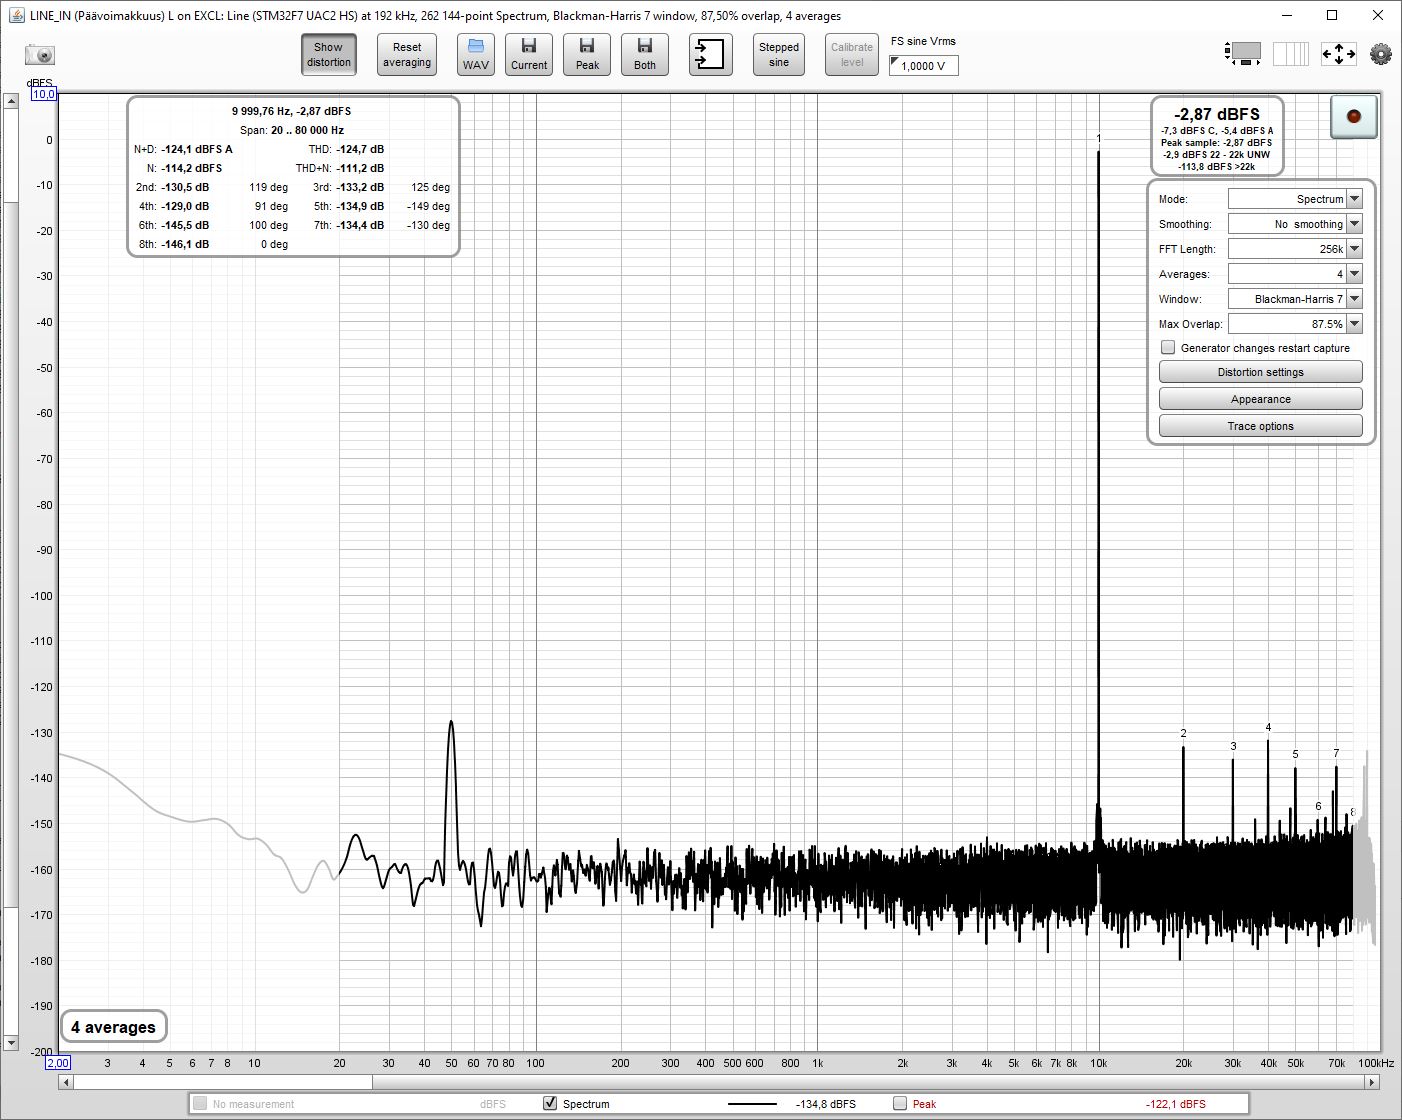1402x1120 pixels.
Task: Open Trace options
Action: [x=1260, y=426]
